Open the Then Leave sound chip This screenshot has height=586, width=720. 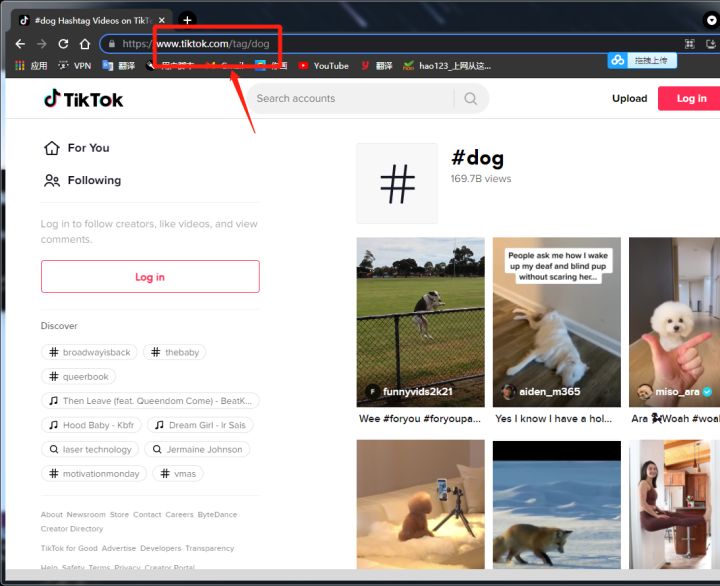[150, 401]
